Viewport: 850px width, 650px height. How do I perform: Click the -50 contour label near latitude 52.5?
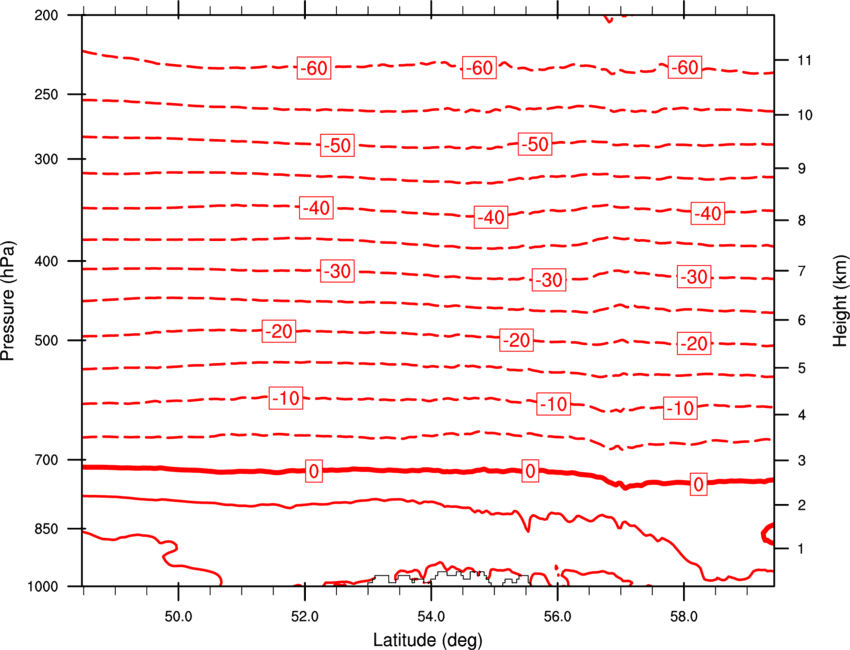click(337, 145)
